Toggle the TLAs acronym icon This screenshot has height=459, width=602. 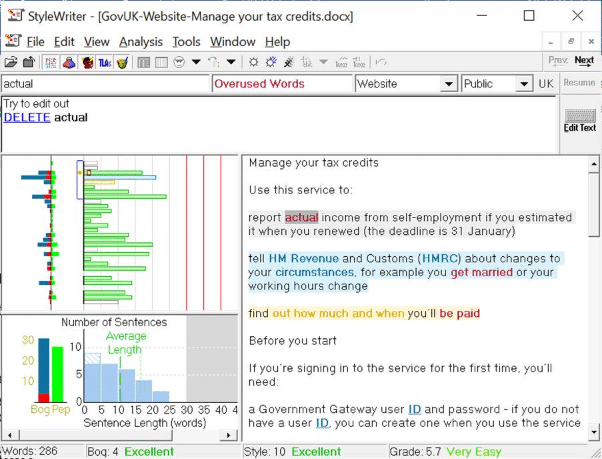click(105, 62)
